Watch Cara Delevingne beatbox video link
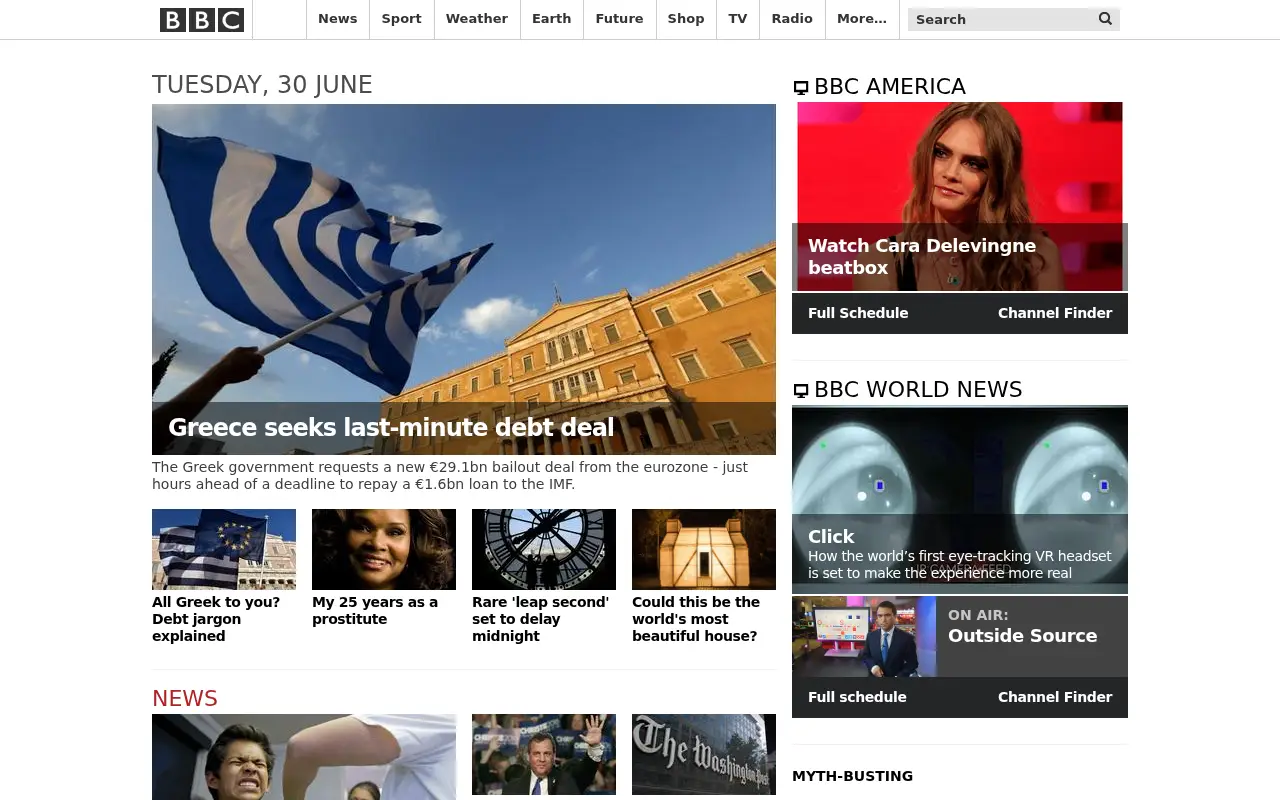 point(922,257)
